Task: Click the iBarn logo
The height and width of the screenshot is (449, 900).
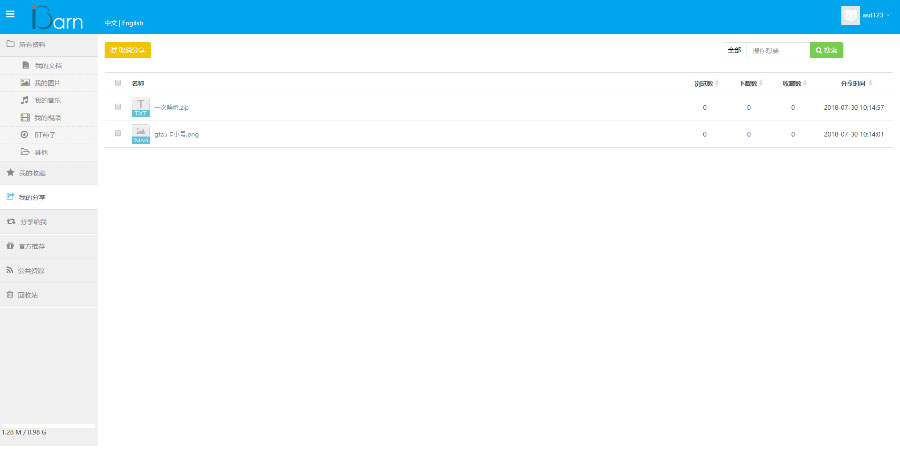Action: coord(56,16)
